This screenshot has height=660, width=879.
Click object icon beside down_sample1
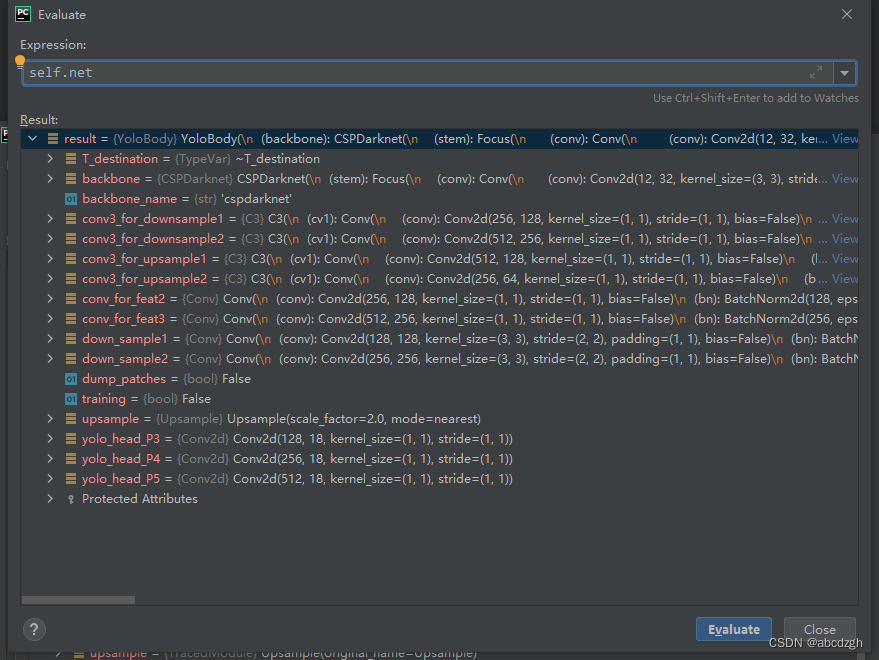click(71, 339)
